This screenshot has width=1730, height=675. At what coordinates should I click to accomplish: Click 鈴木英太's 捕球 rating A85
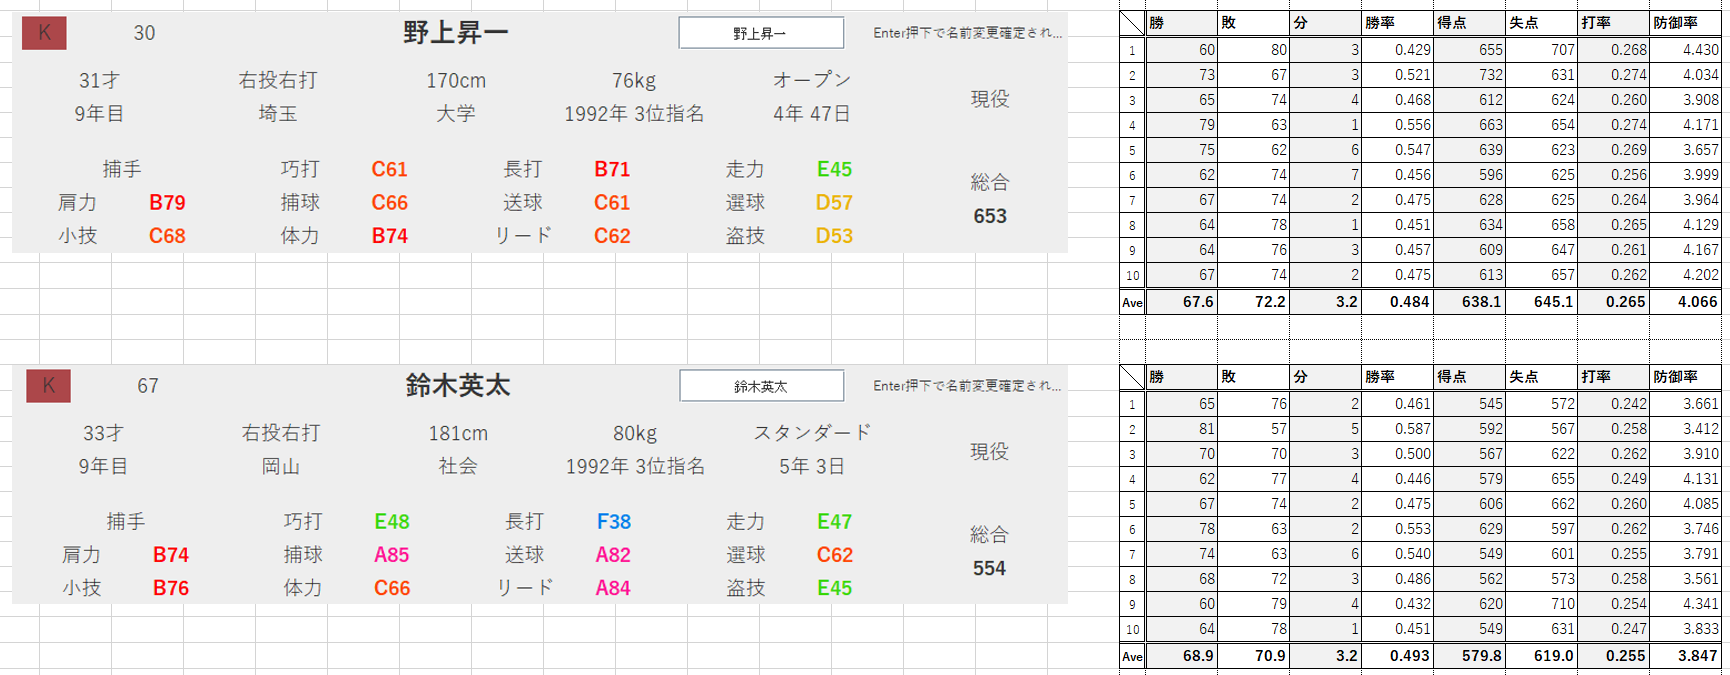click(x=392, y=555)
